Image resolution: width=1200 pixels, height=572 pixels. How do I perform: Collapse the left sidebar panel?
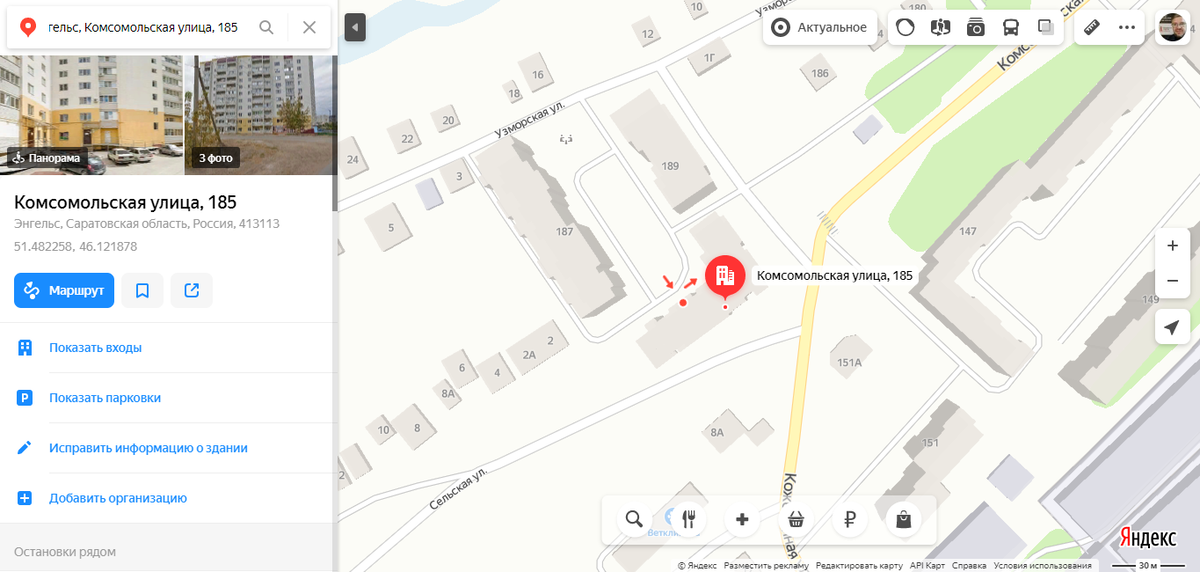click(x=356, y=27)
